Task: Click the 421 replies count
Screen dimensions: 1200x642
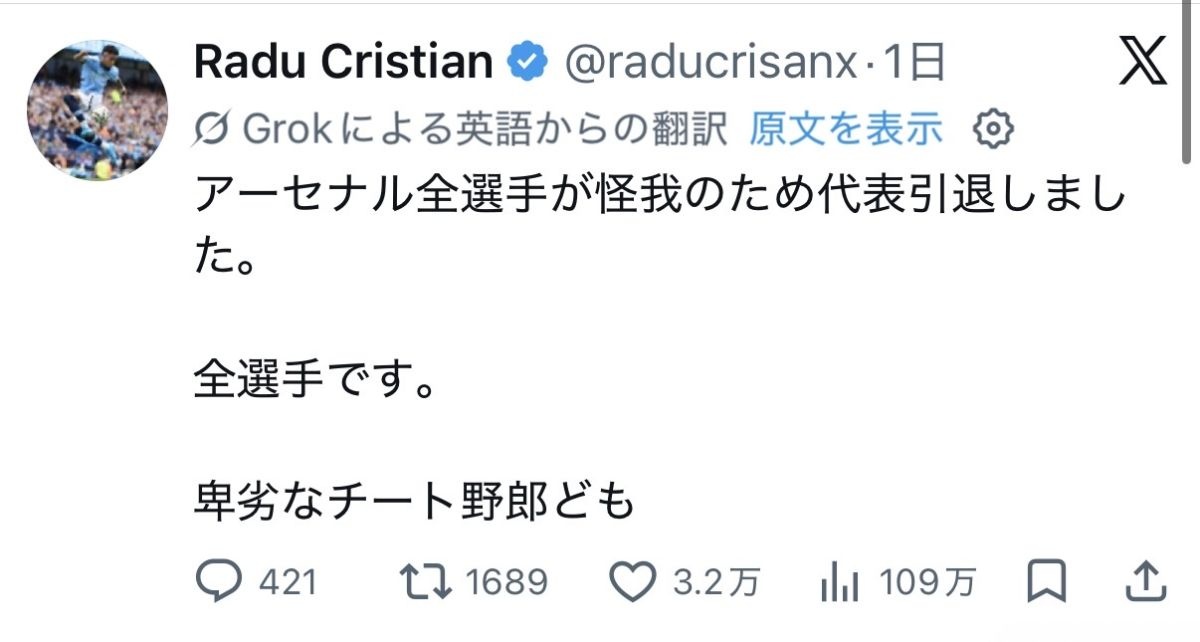Action: click(x=287, y=581)
